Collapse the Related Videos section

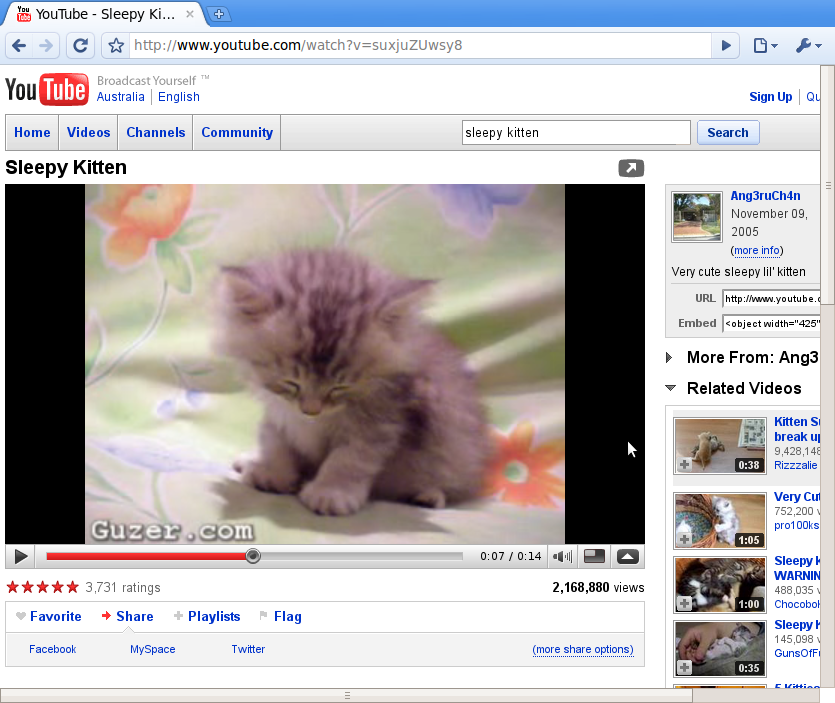click(x=671, y=388)
